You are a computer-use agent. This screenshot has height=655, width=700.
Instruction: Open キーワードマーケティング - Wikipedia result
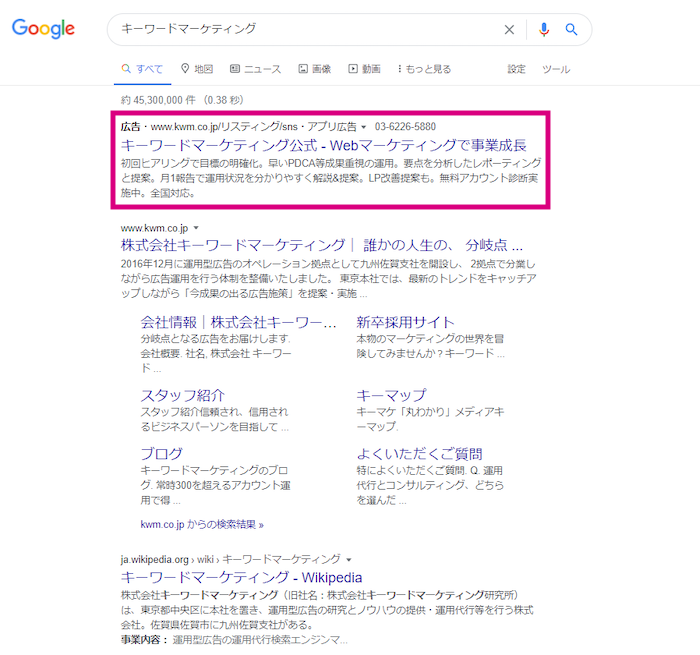(241, 577)
